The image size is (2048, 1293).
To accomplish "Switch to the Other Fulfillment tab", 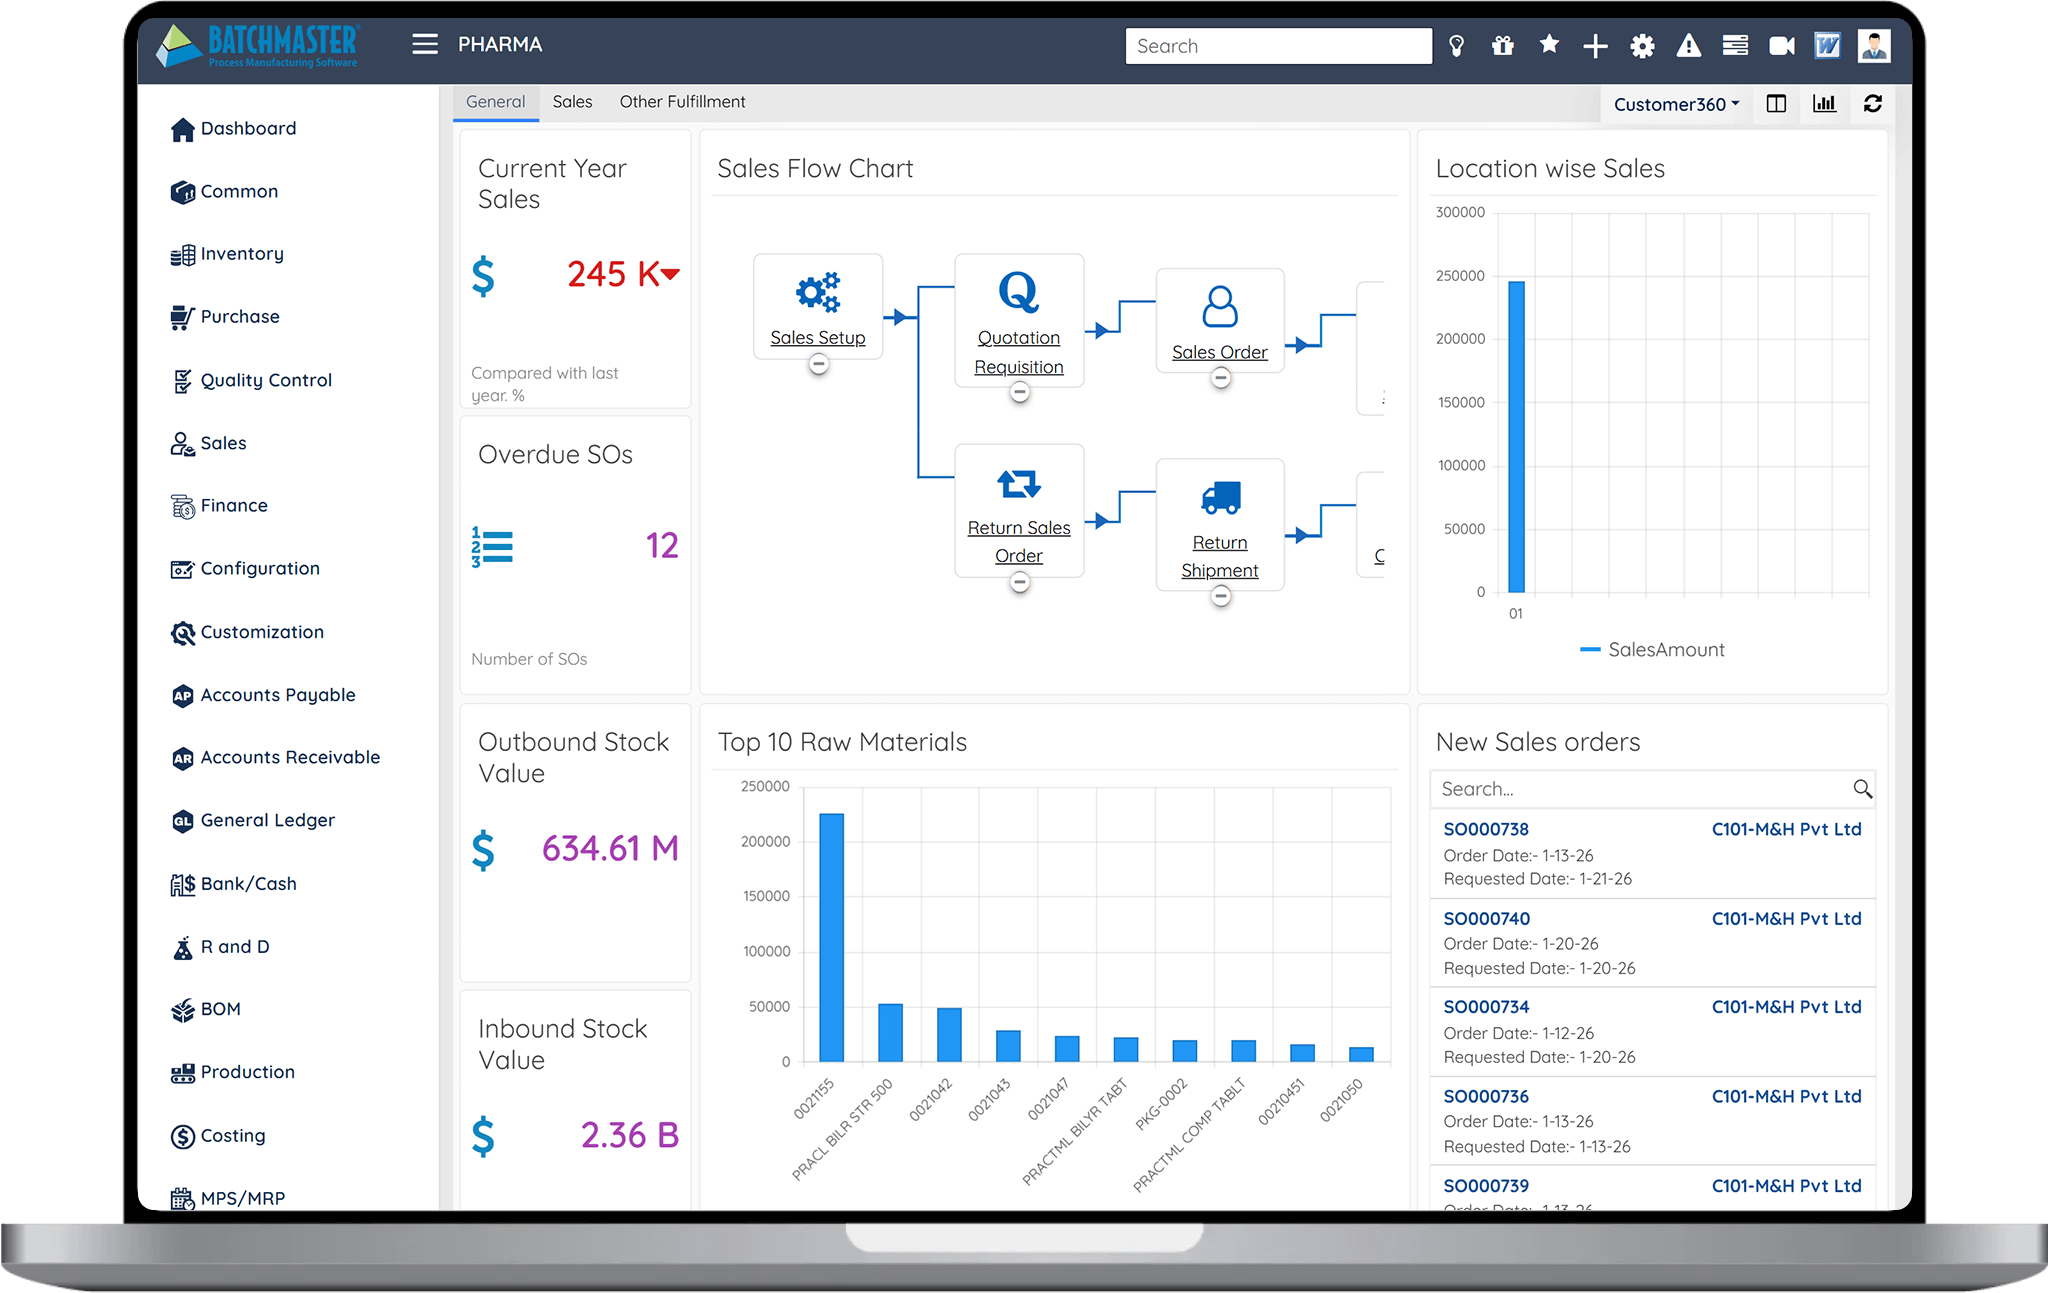I will pyautogui.click(x=682, y=102).
